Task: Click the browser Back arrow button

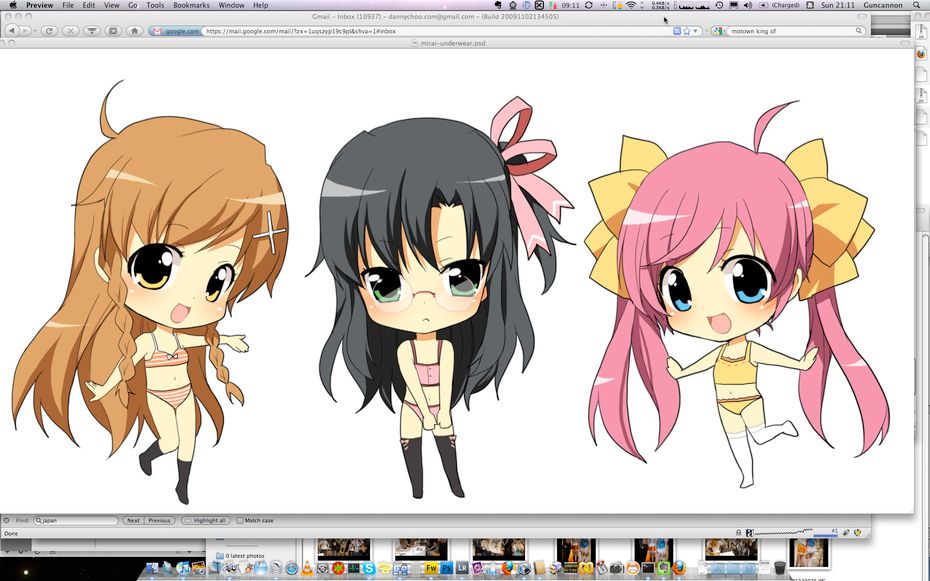Action: (x=11, y=31)
